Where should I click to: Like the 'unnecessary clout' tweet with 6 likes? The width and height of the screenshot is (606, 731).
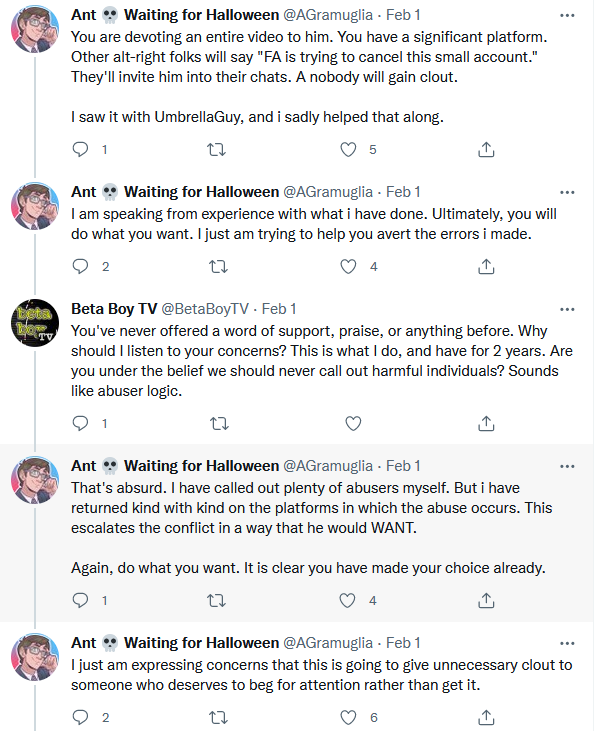(x=348, y=717)
